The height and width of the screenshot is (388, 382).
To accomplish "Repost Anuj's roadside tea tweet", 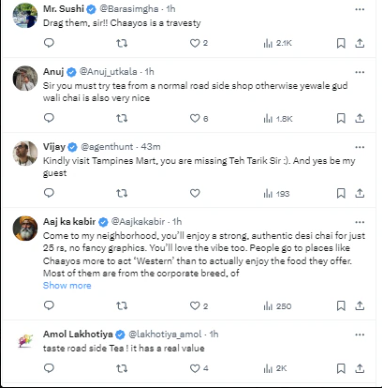I will pos(122,118).
